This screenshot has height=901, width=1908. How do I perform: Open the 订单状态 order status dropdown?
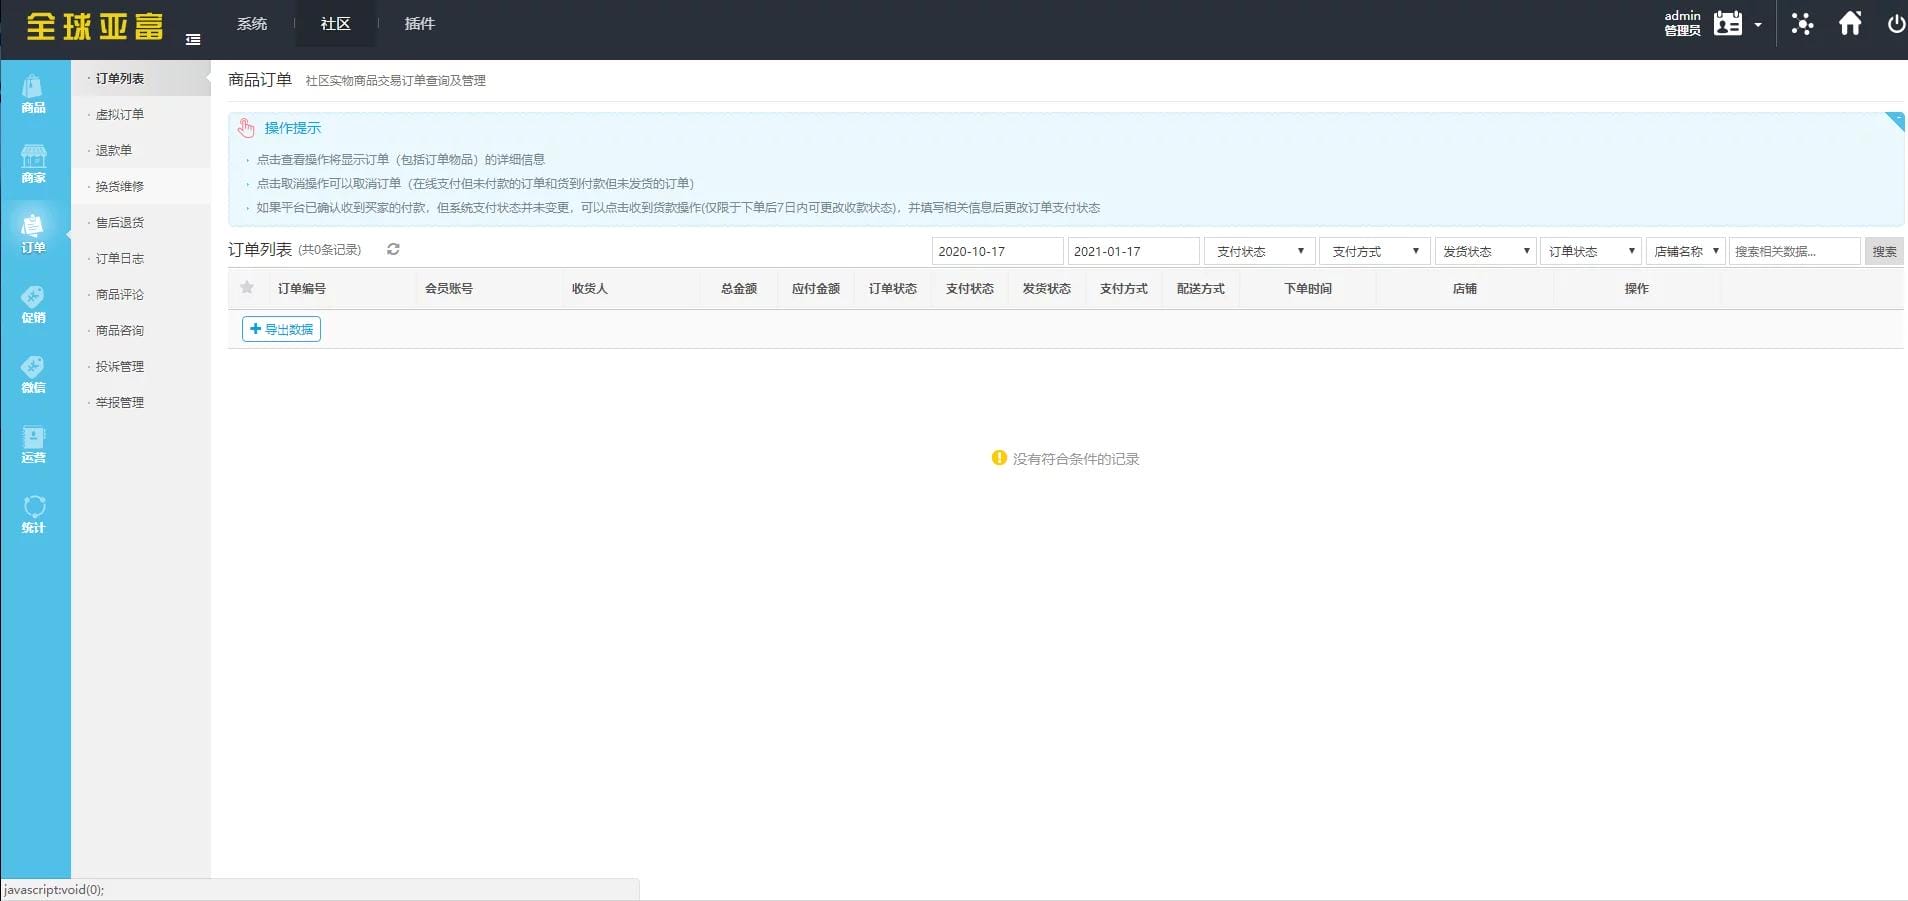[x=1590, y=251]
